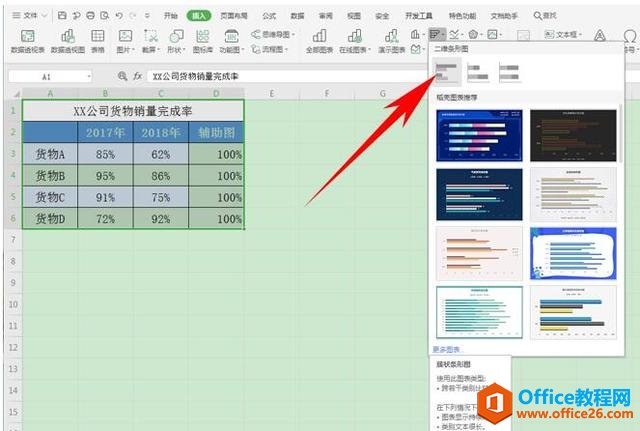The height and width of the screenshot is (431, 640).
Task: Switch to the 数据 (Data) tab
Action: coord(297,16)
